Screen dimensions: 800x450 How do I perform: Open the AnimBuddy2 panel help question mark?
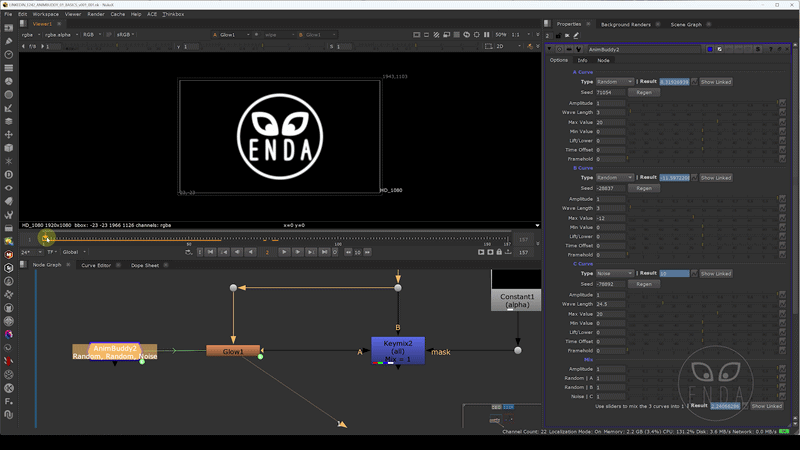(x=770, y=49)
